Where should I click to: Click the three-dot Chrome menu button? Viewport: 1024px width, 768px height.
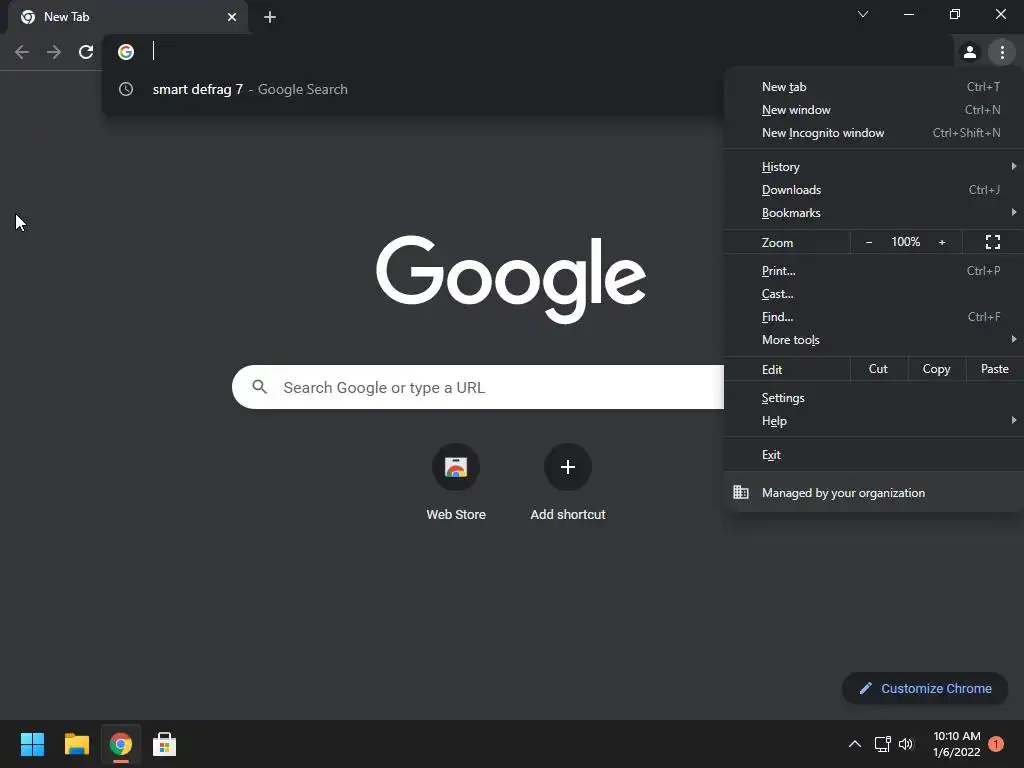point(1002,52)
